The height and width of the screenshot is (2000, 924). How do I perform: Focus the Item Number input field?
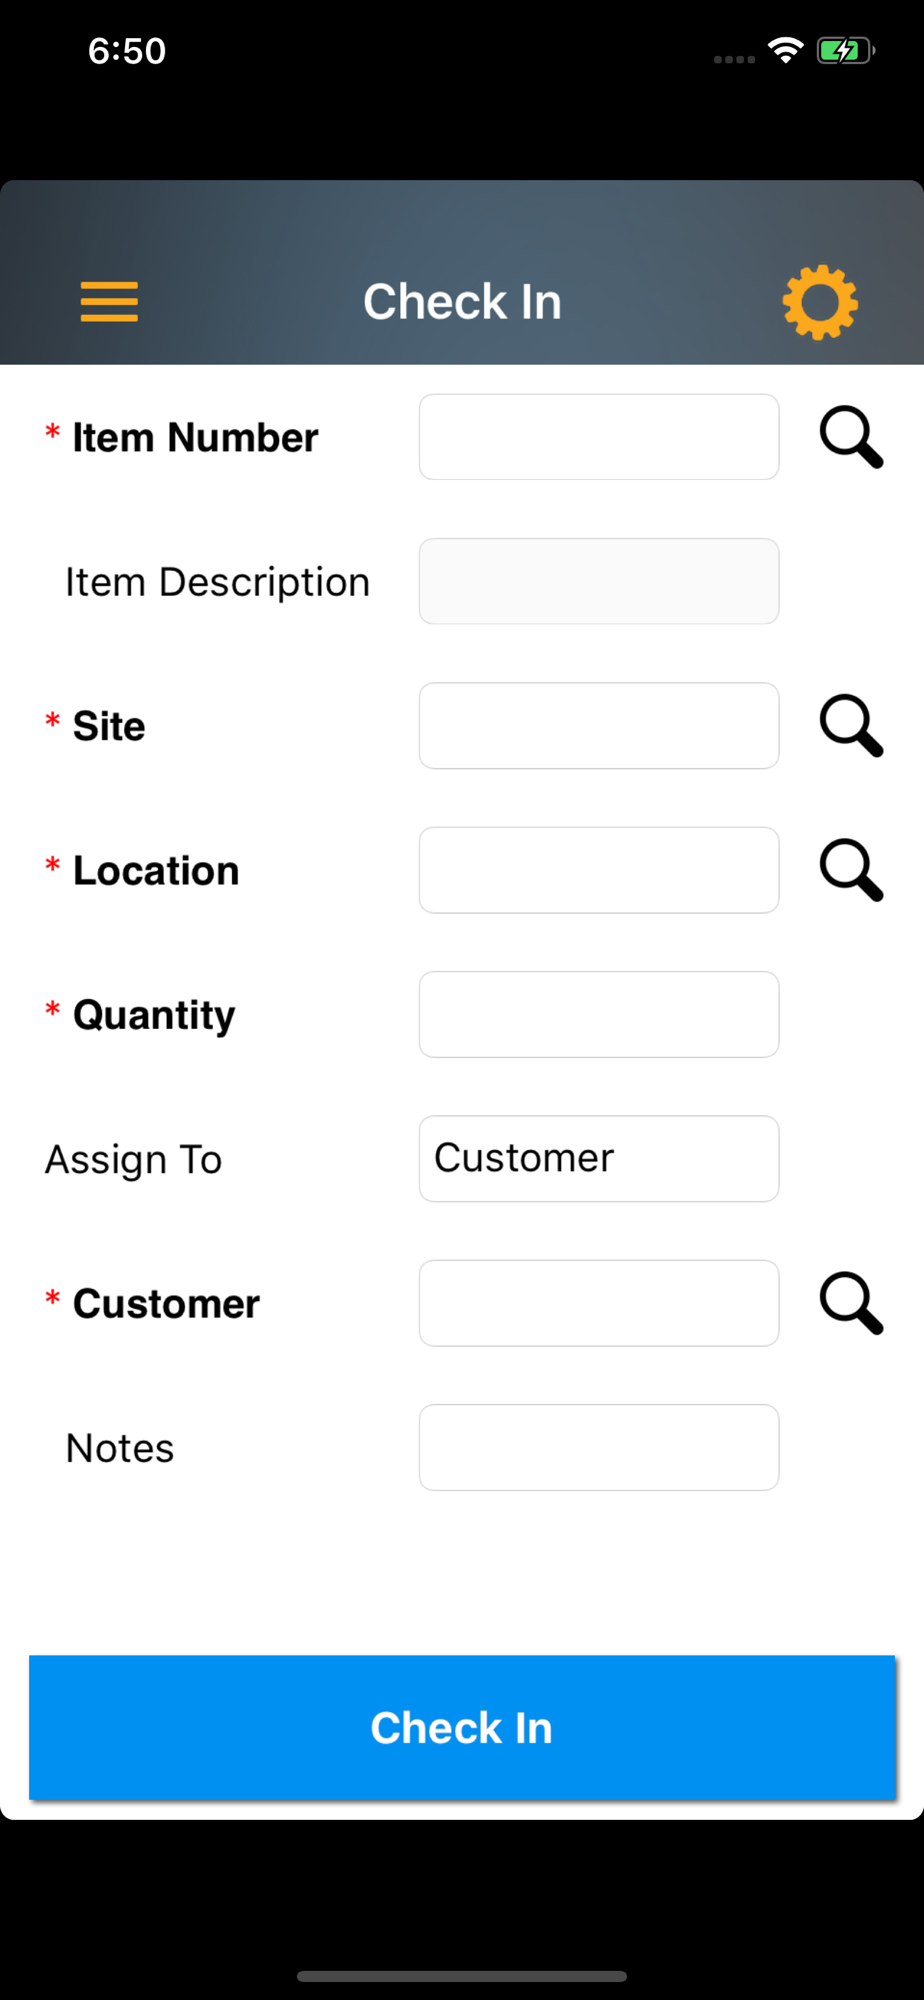click(599, 437)
